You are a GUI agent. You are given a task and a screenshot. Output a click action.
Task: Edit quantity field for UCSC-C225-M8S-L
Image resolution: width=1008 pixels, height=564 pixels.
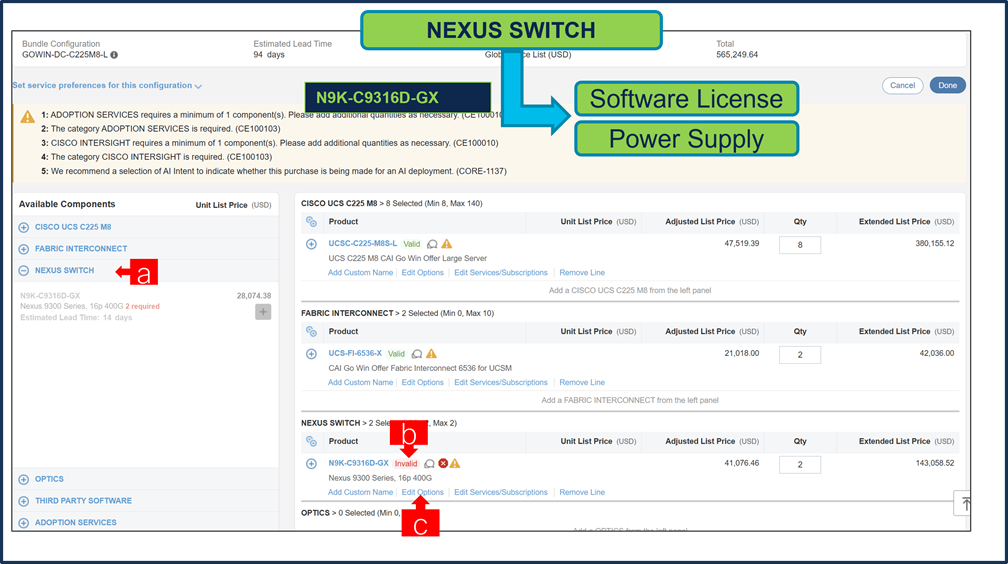point(800,245)
